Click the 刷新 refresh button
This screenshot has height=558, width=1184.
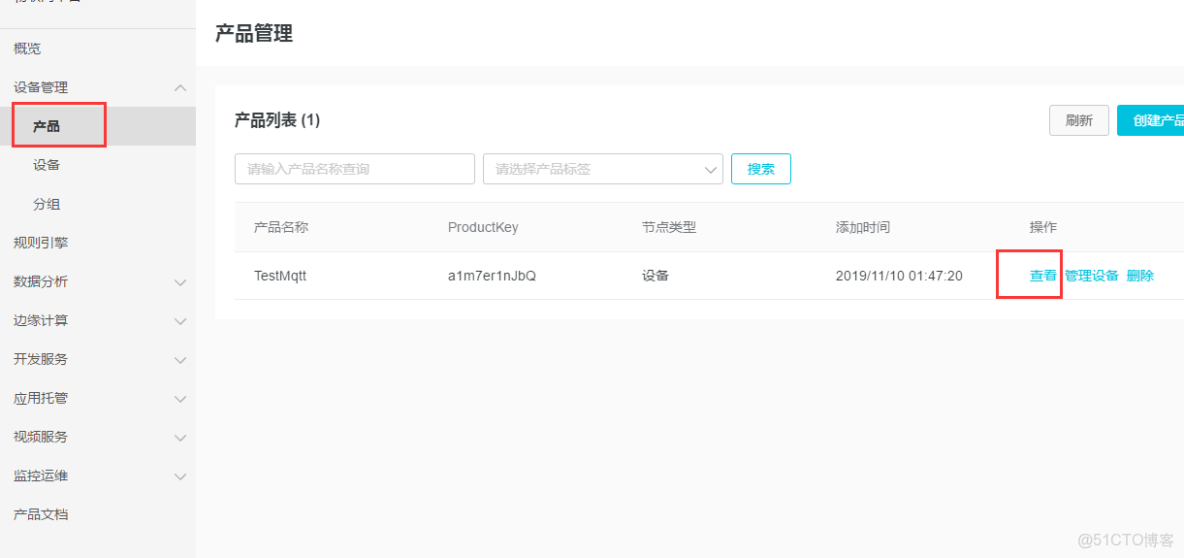(1079, 121)
